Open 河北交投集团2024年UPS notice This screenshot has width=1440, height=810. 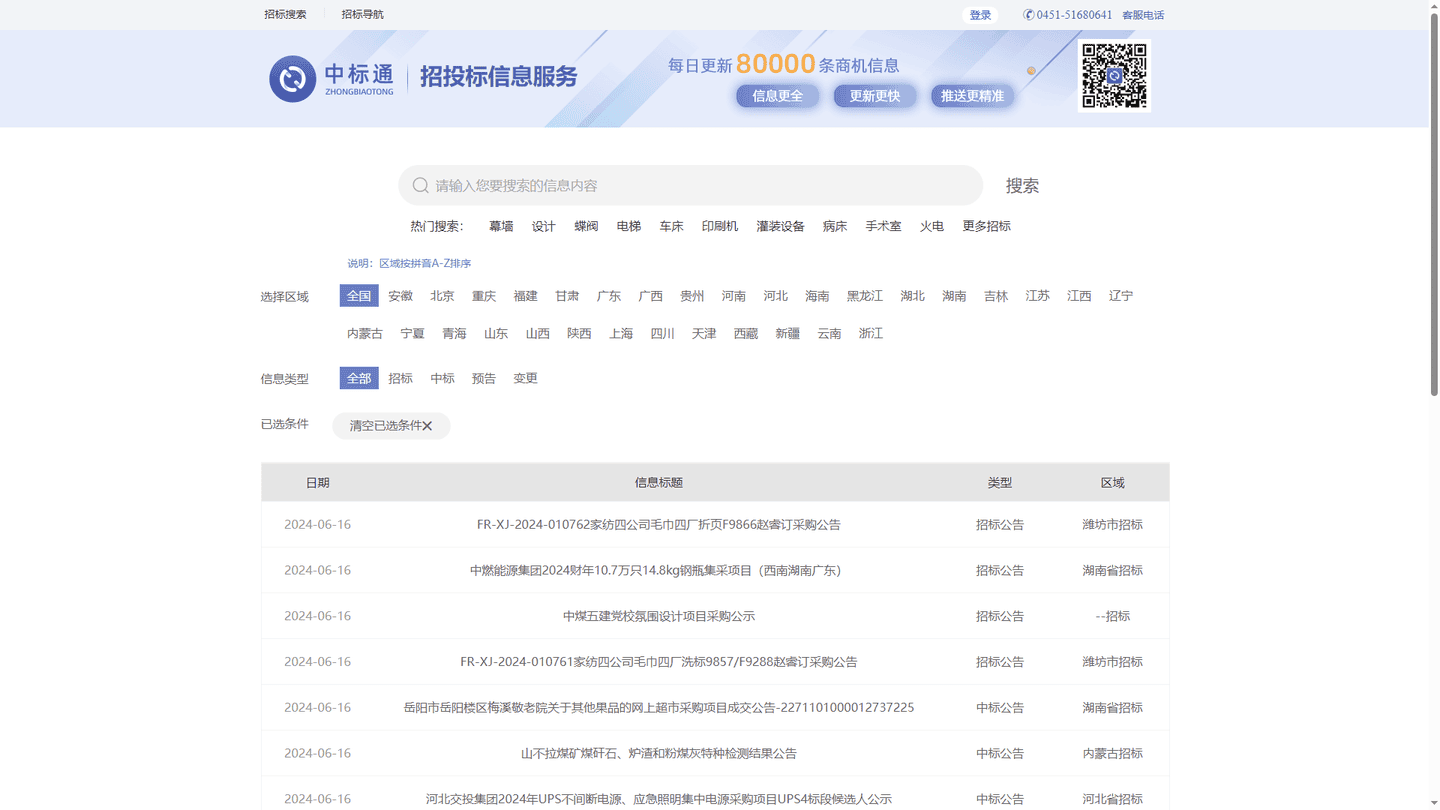point(658,799)
